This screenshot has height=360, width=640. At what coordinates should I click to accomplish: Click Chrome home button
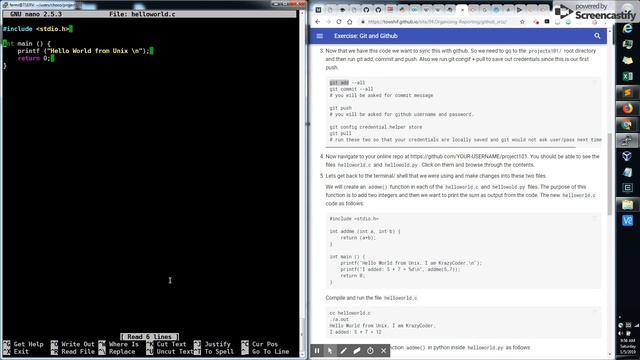(x=349, y=22)
